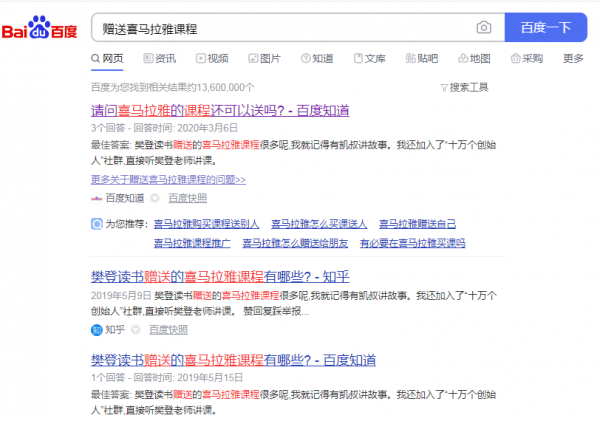Image resolution: width=600 pixels, height=421 pixels.
Task: Click verification badge beside 百度知道
Action: (155, 198)
